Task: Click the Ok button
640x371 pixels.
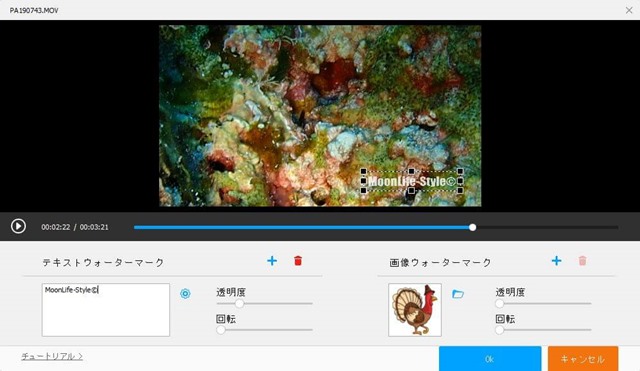Action: point(490,359)
